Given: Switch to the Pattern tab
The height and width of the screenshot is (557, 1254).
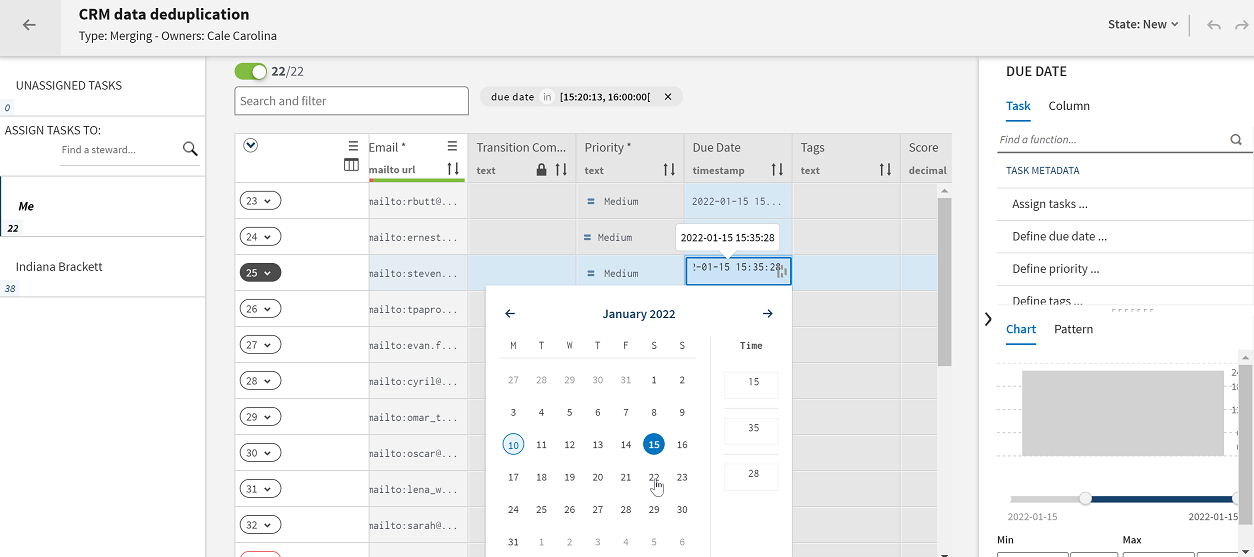Looking at the screenshot, I should (x=1073, y=329).
